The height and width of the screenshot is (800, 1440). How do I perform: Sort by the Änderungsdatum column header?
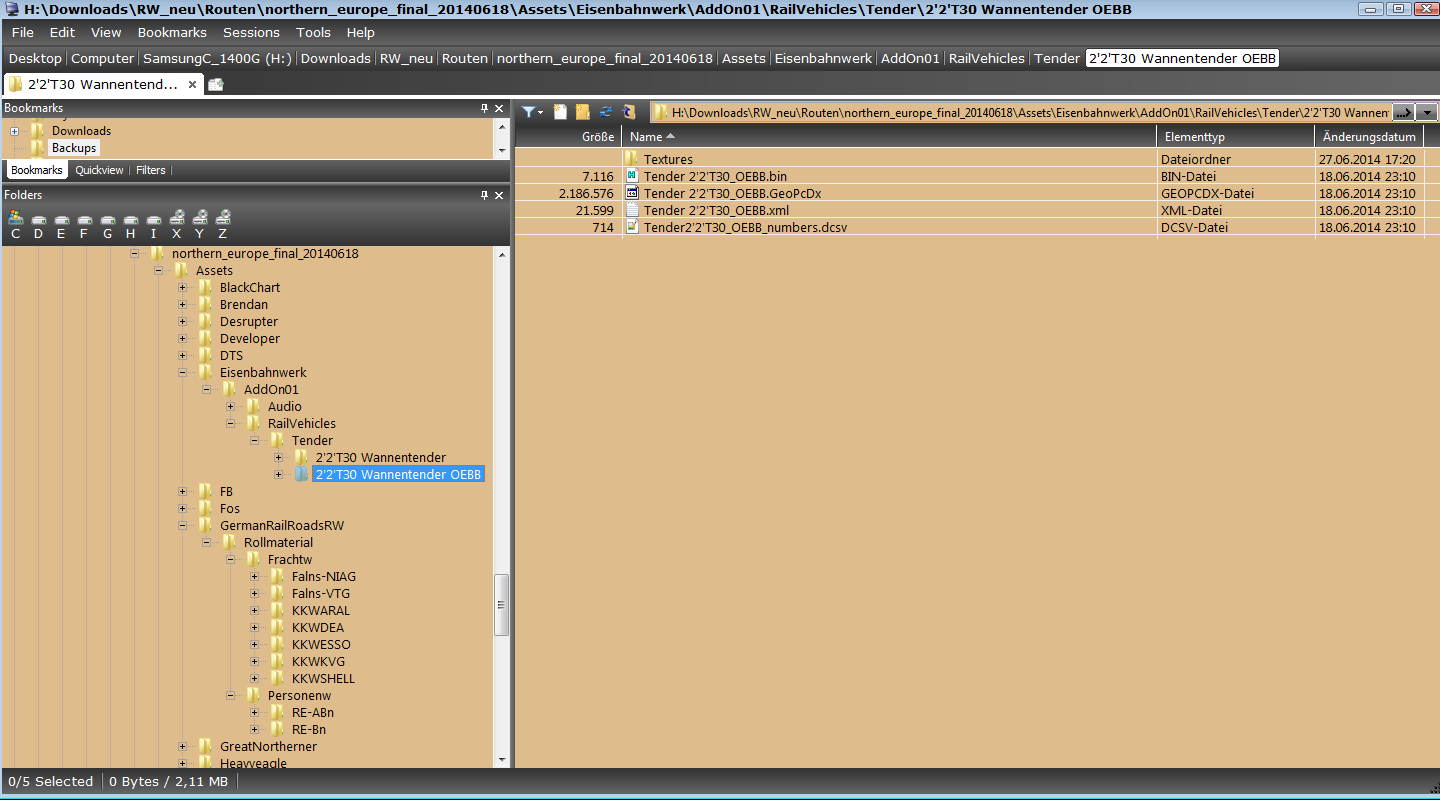point(1368,136)
